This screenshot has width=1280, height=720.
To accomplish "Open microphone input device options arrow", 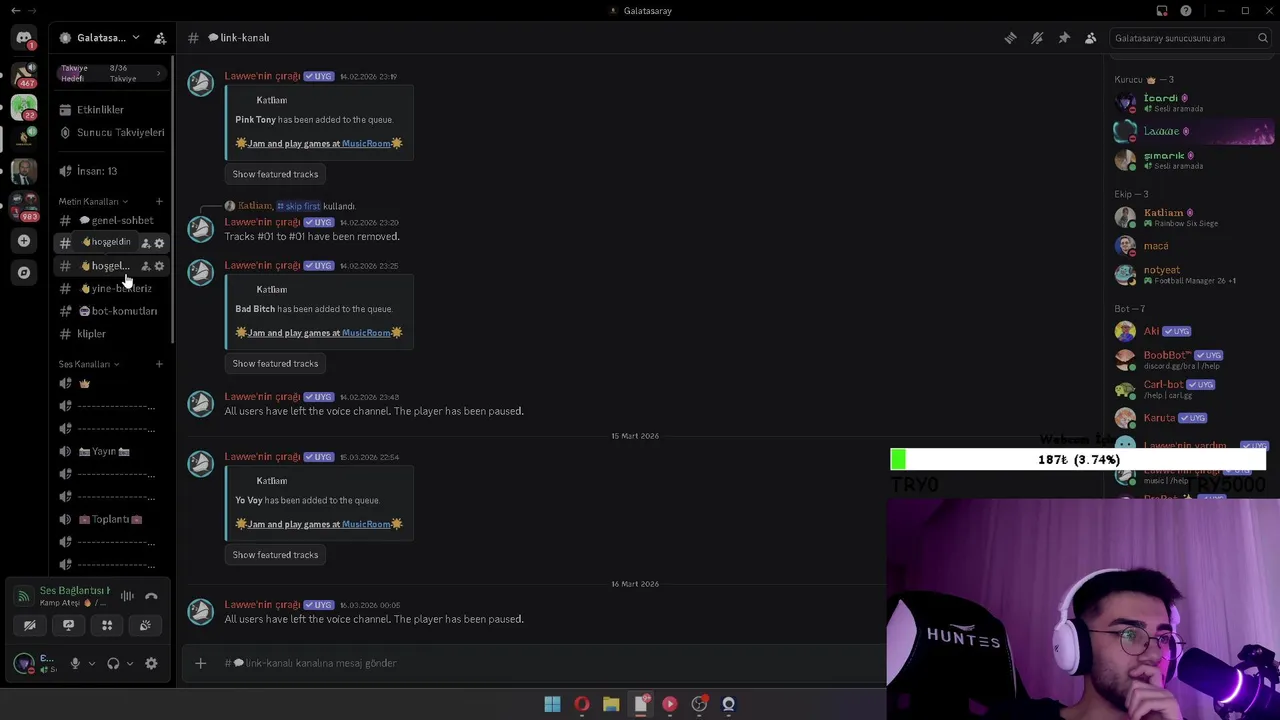I will pyautogui.click(x=91, y=663).
